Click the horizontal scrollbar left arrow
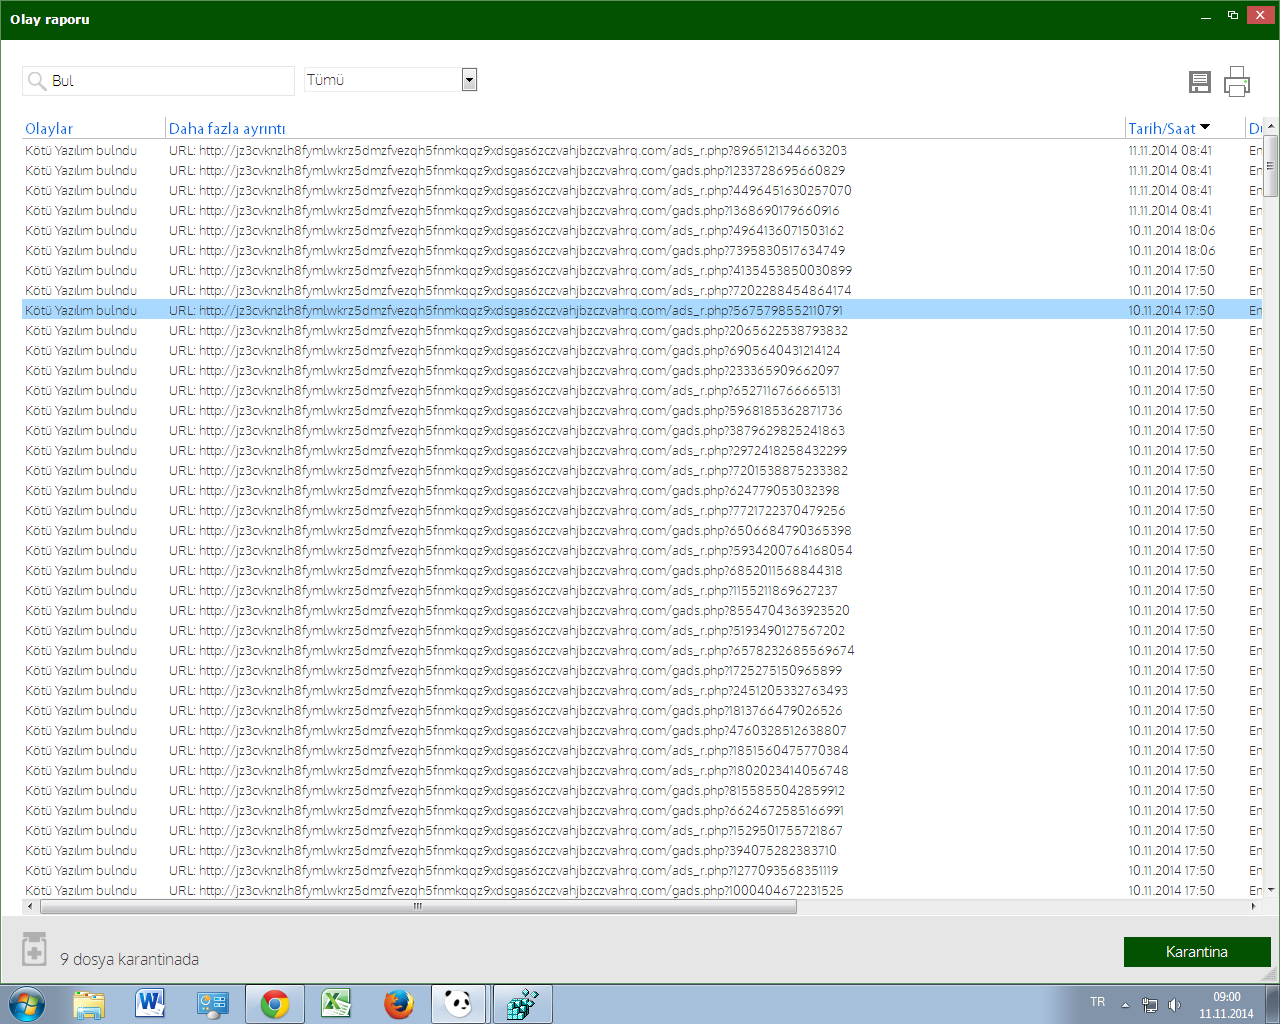1280x1024 pixels. [x=30, y=907]
